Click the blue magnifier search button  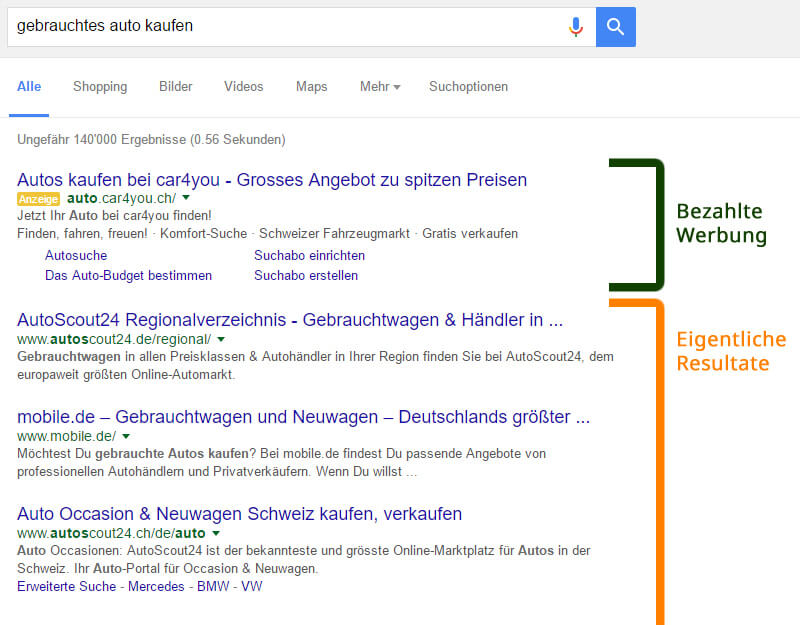pyautogui.click(x=616, y=27)
